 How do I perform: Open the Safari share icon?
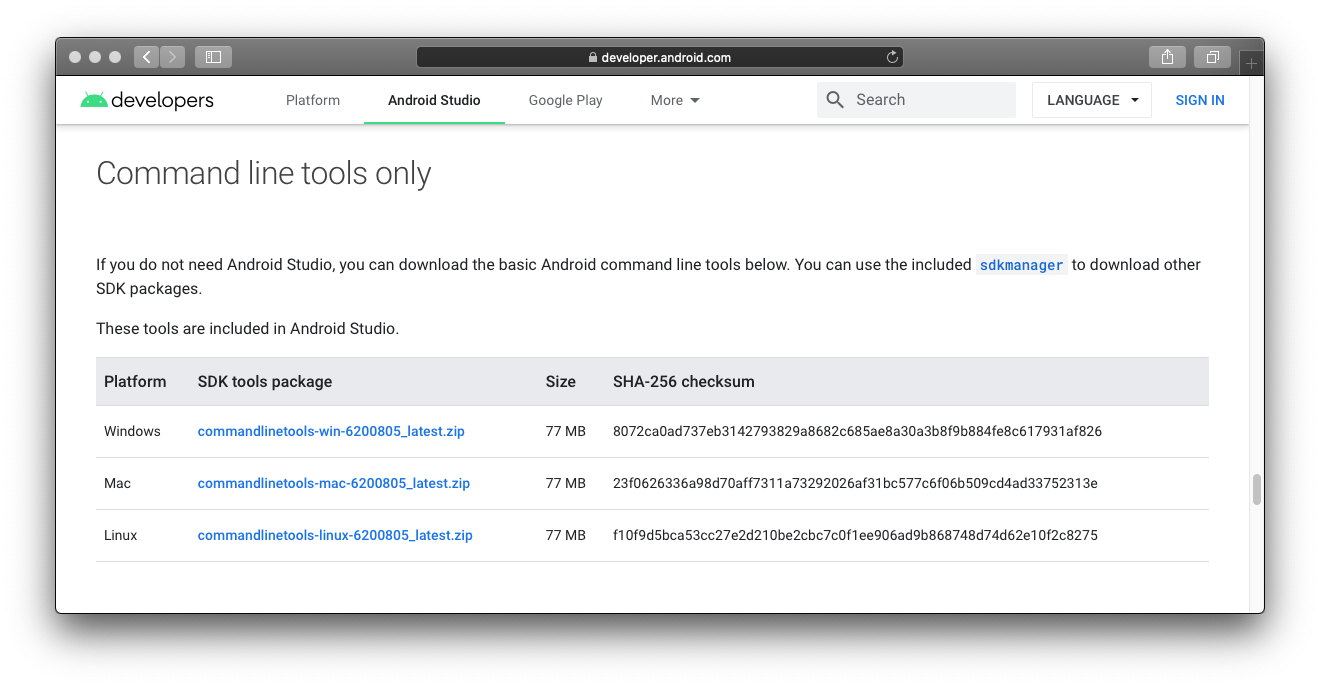click(1167, 57)
